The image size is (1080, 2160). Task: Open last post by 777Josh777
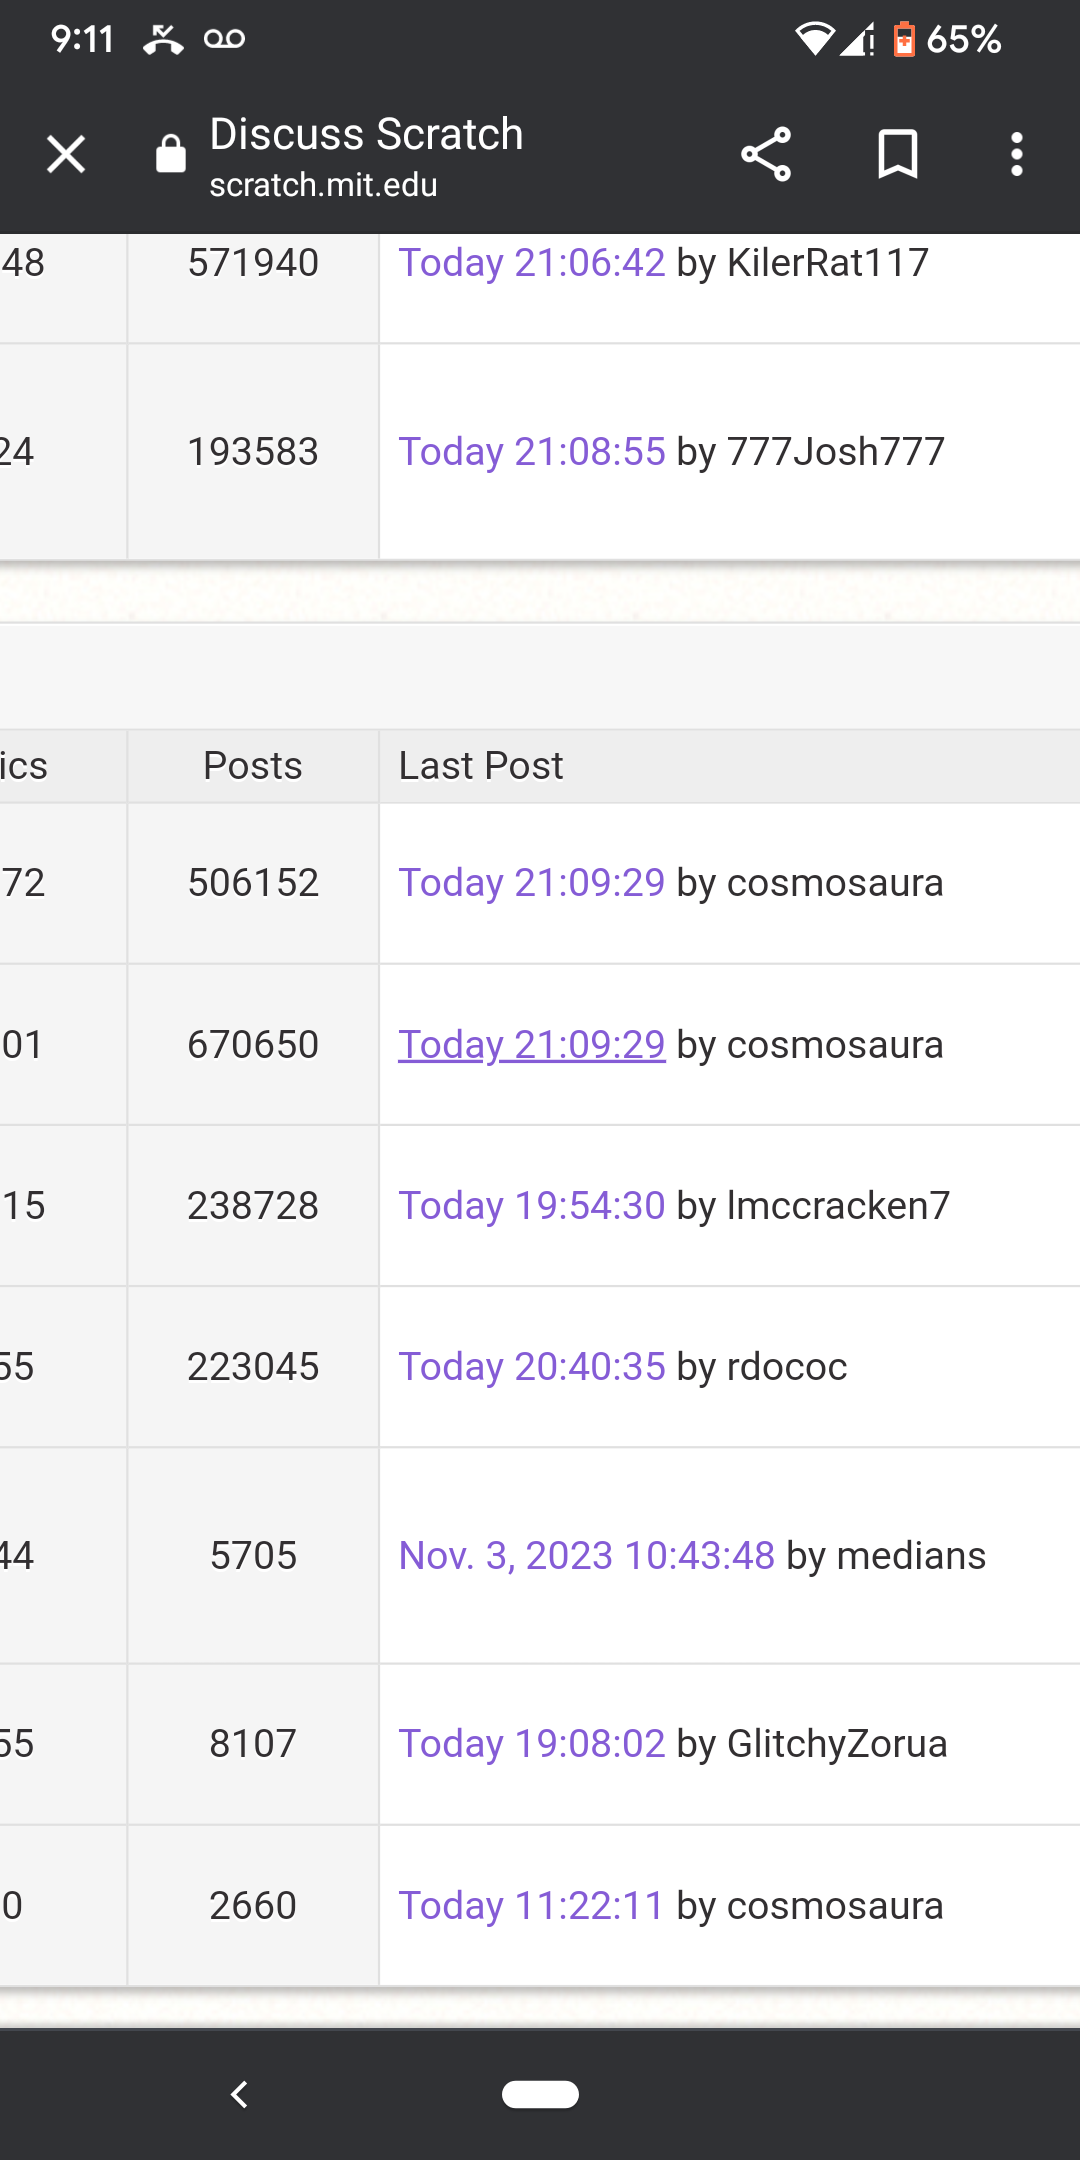point(531,452)
